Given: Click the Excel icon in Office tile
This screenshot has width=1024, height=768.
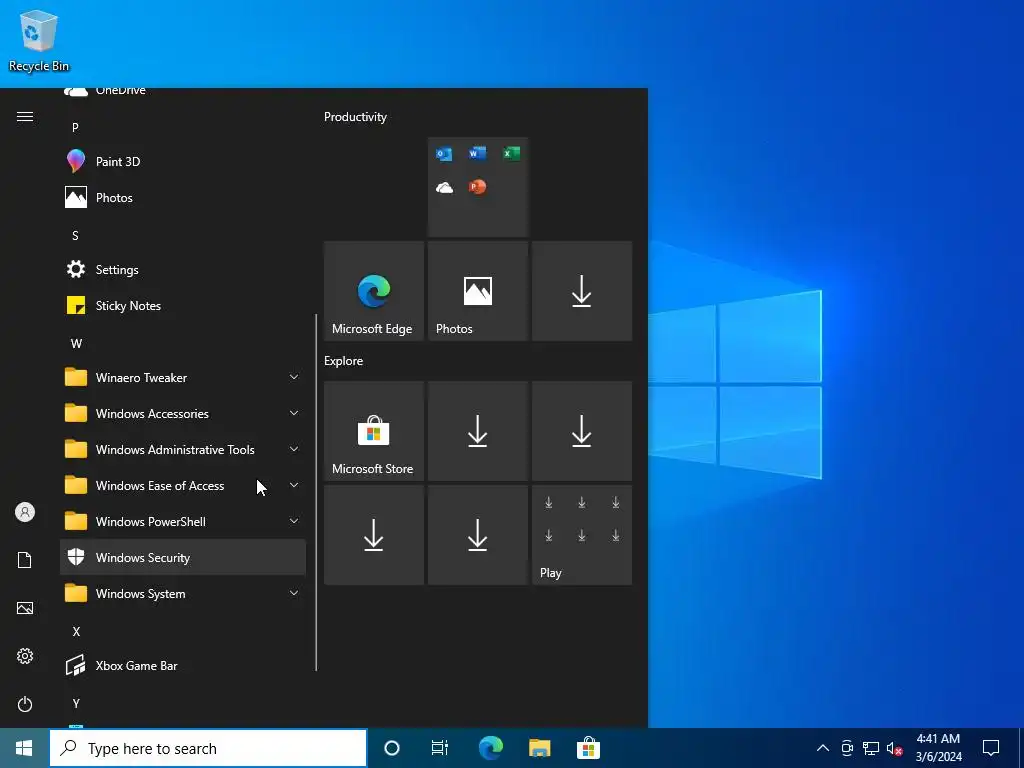Looking at the screenshot, I should (x=511, y=153).
